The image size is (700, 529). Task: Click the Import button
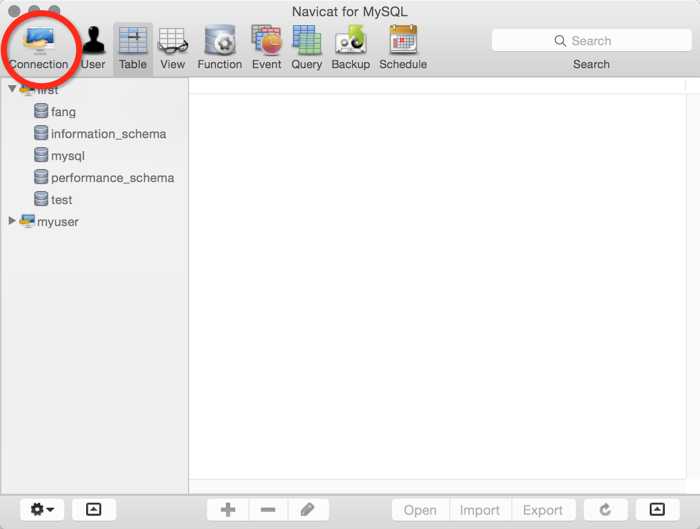tap(480, 510)
